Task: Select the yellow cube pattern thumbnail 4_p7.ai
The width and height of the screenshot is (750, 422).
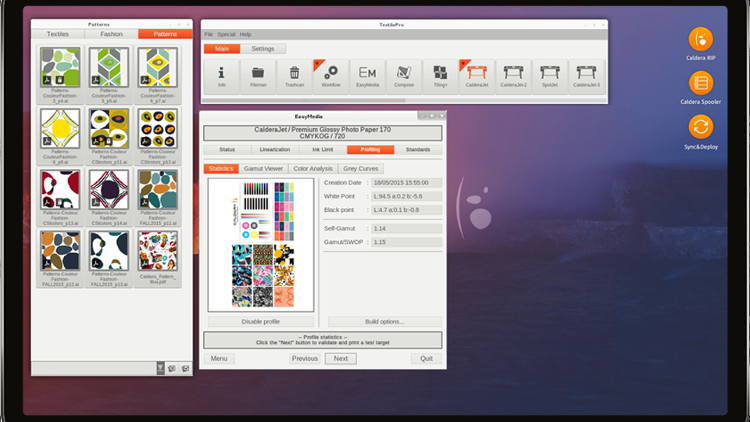Action: tap(157, 67)
